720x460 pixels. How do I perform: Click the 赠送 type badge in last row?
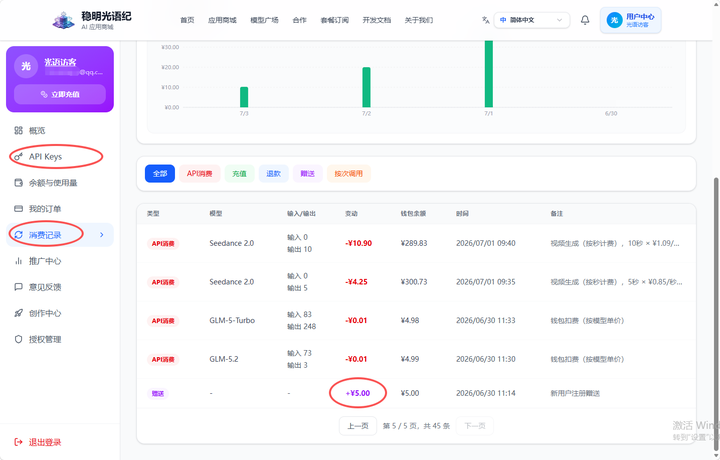pyautogui.click(x=158, y=393)
